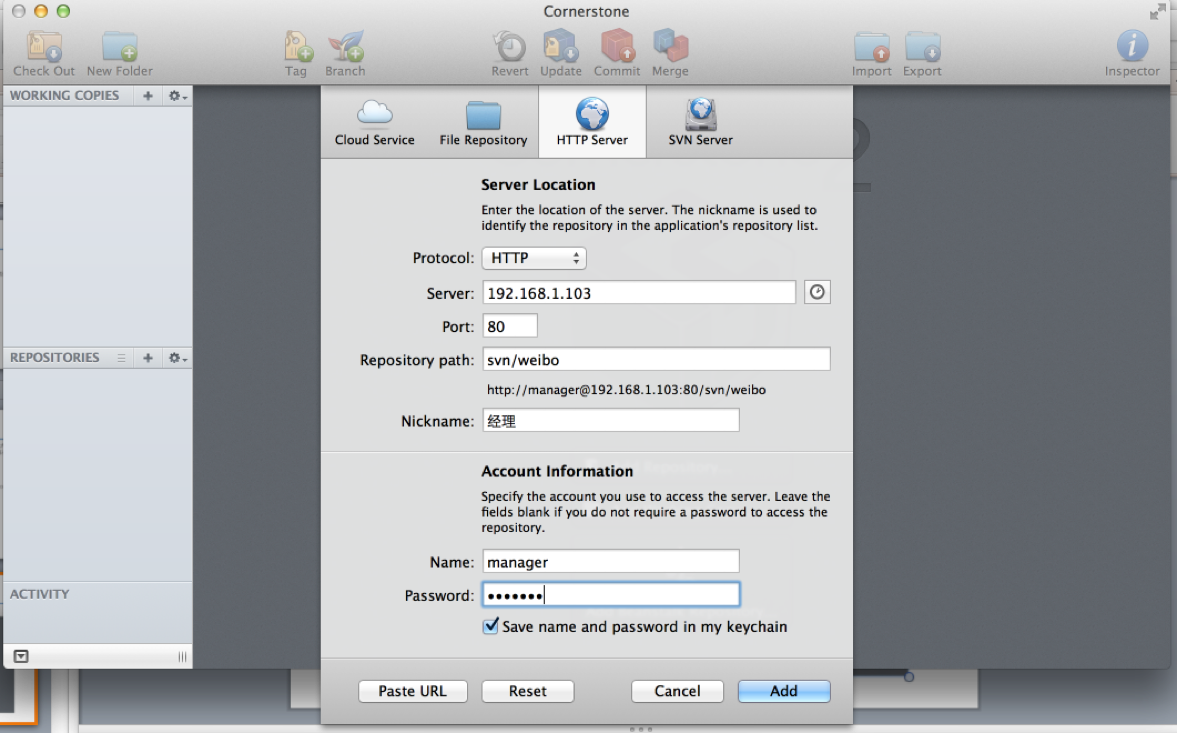Click the Branch toolbar icon
Viewport: 1177px width, 733px height.
point(345,47)
